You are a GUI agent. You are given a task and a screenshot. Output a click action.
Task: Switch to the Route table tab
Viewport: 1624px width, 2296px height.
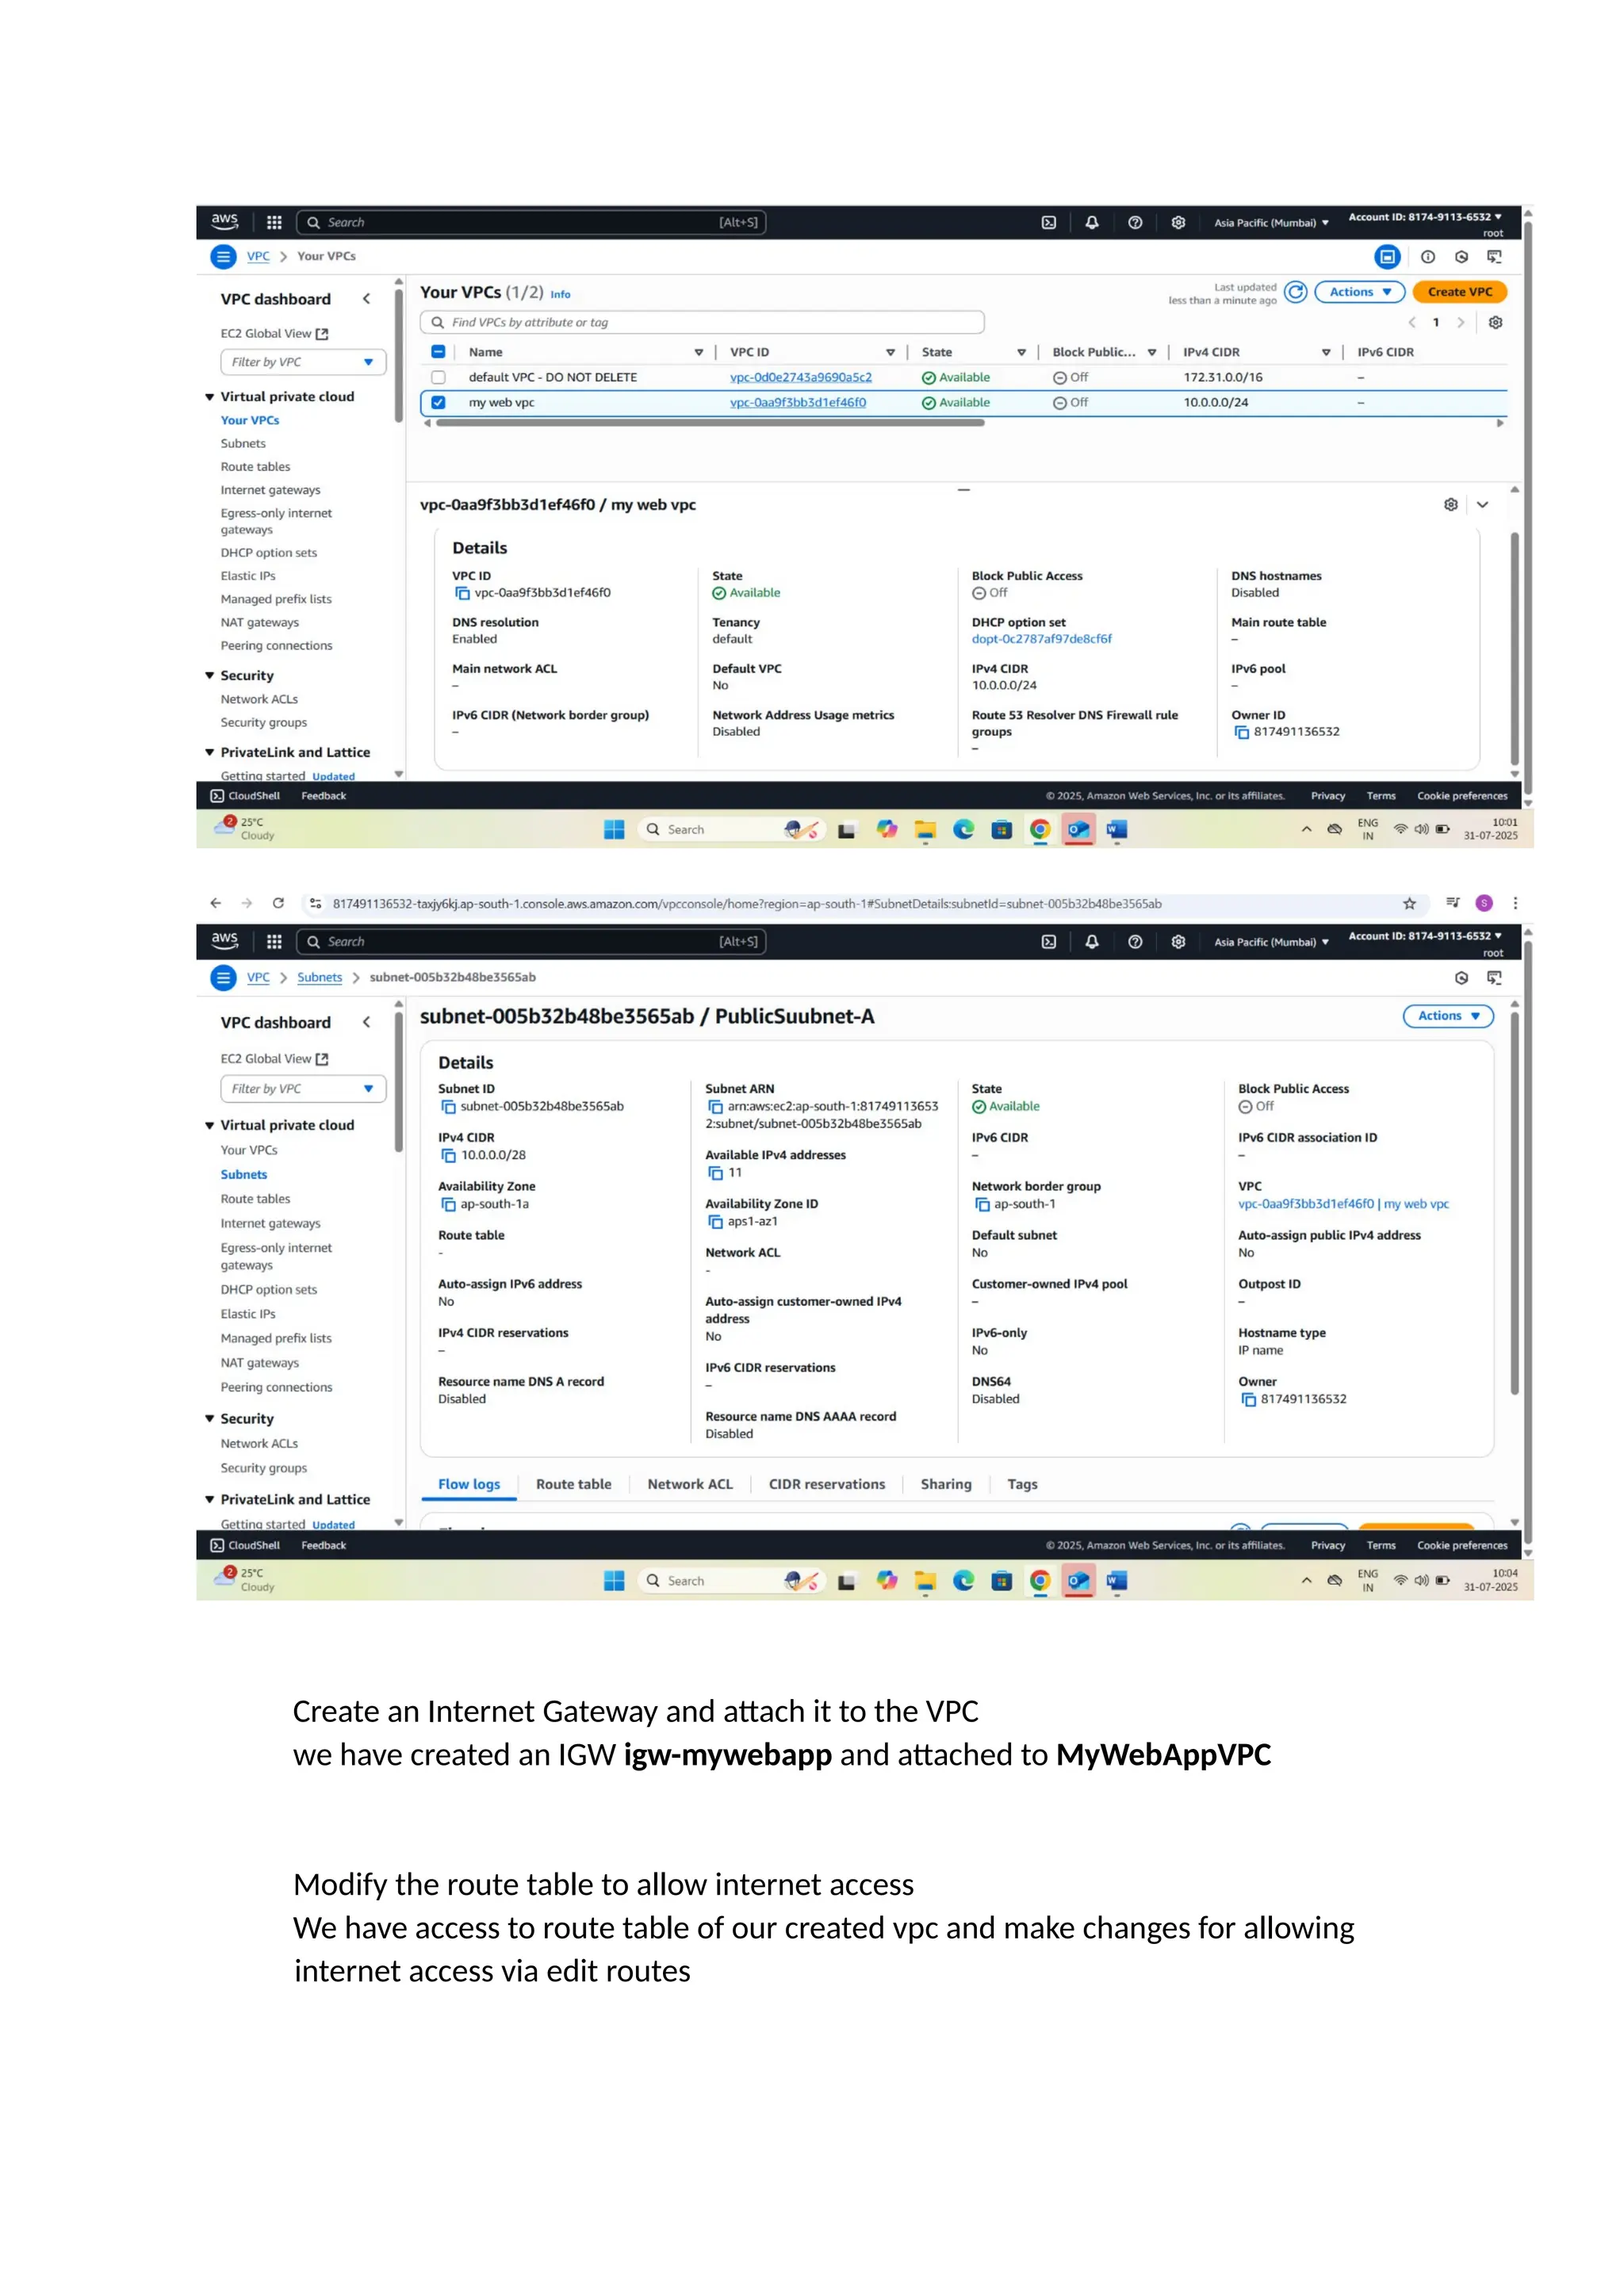point(573,1484)
